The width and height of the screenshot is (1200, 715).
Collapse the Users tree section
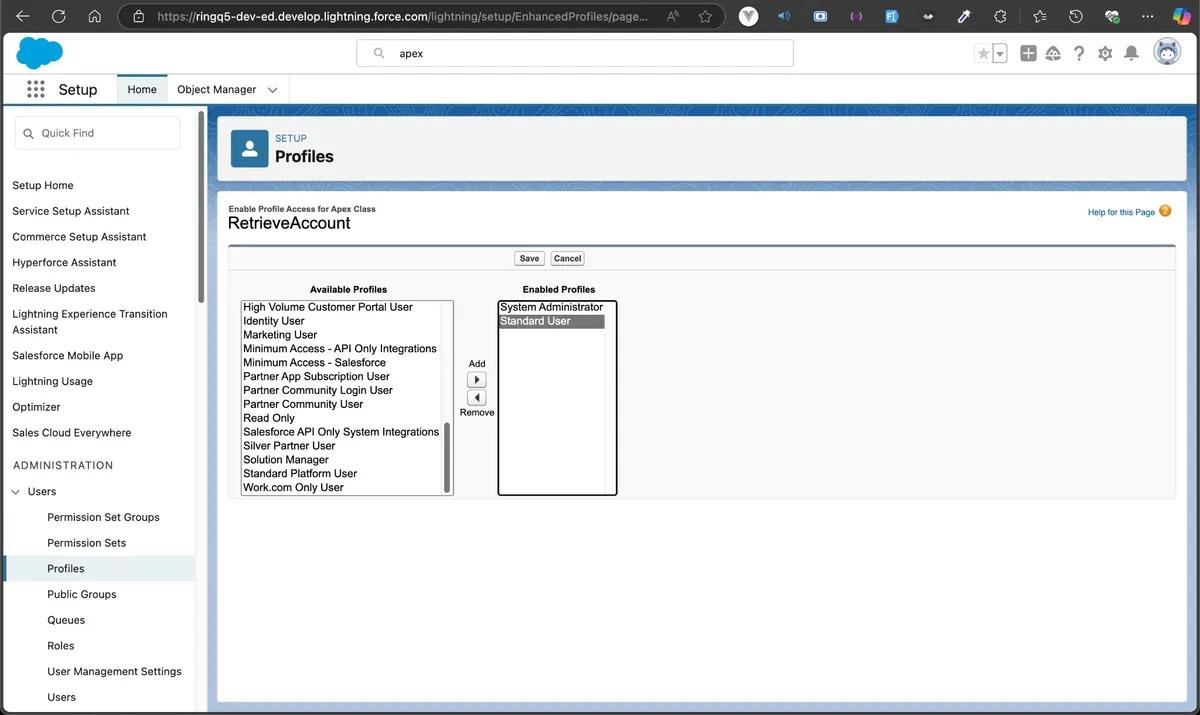point(16,492)
